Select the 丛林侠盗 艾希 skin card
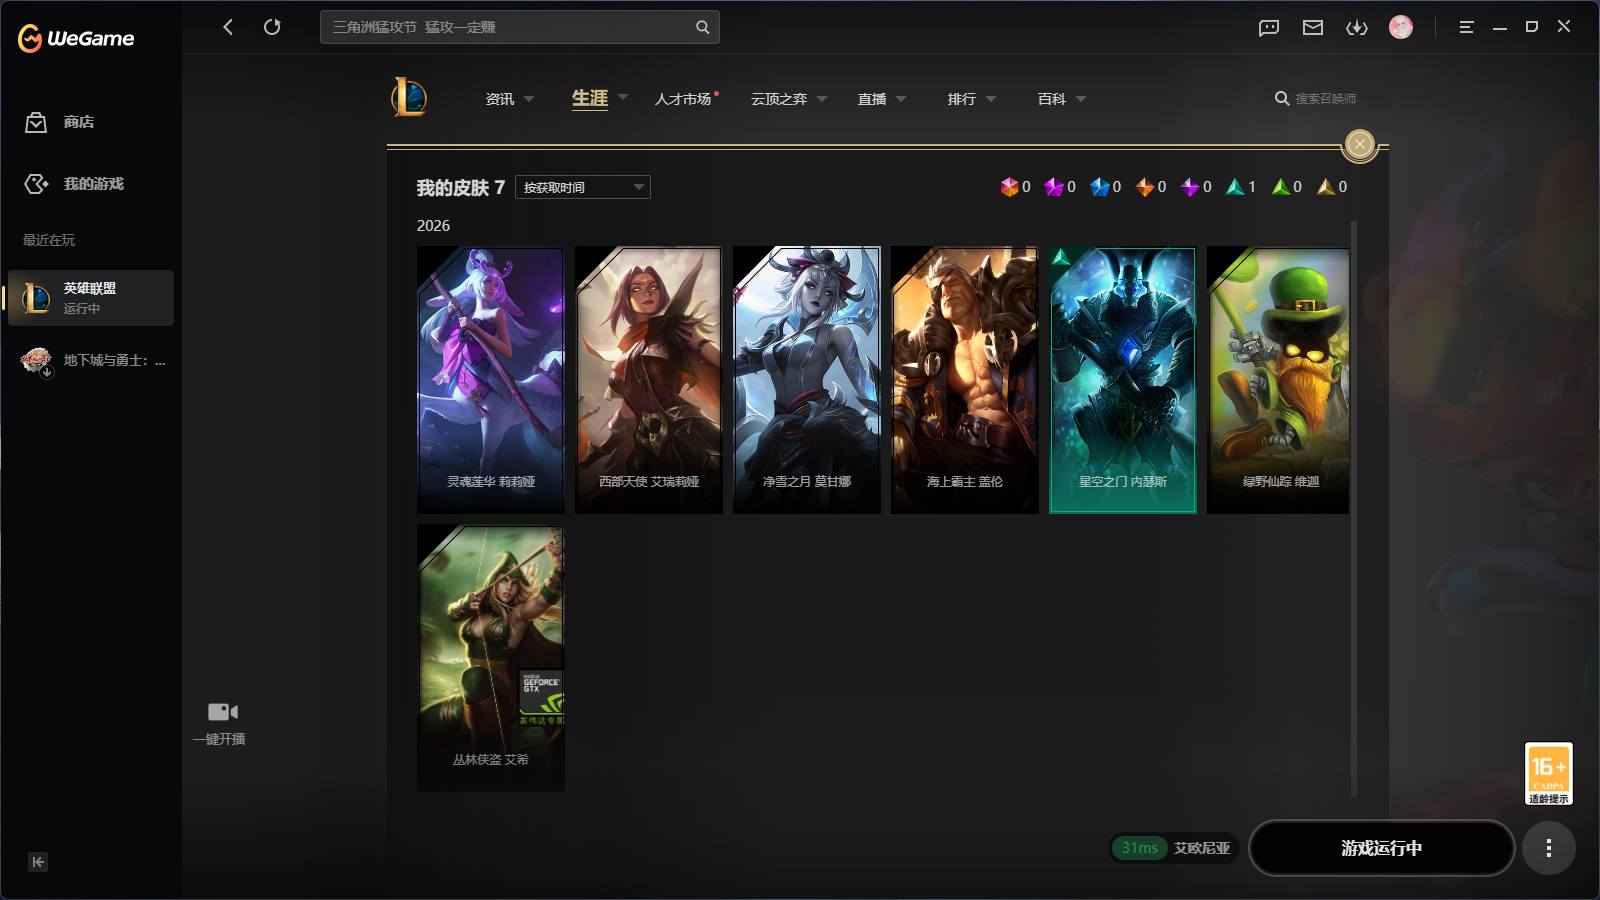The width and height of the screenshot is (1600, 900). 490,658
